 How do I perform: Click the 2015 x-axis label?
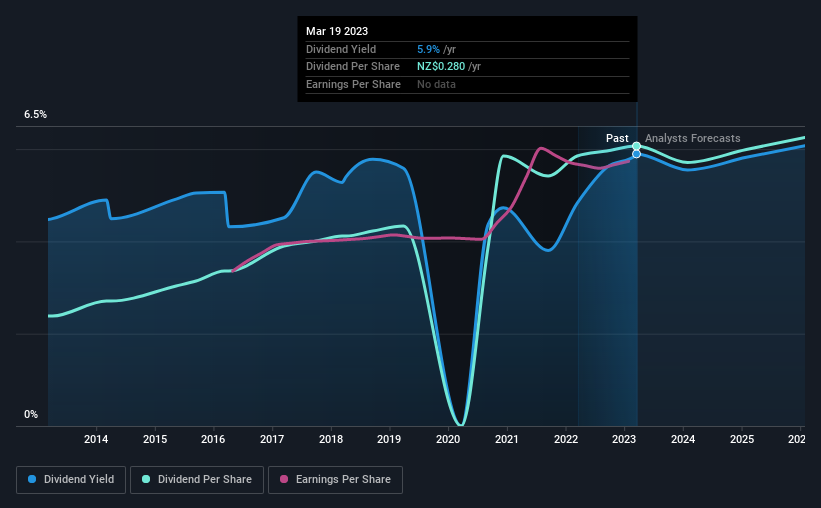click(x=155, y=439)
